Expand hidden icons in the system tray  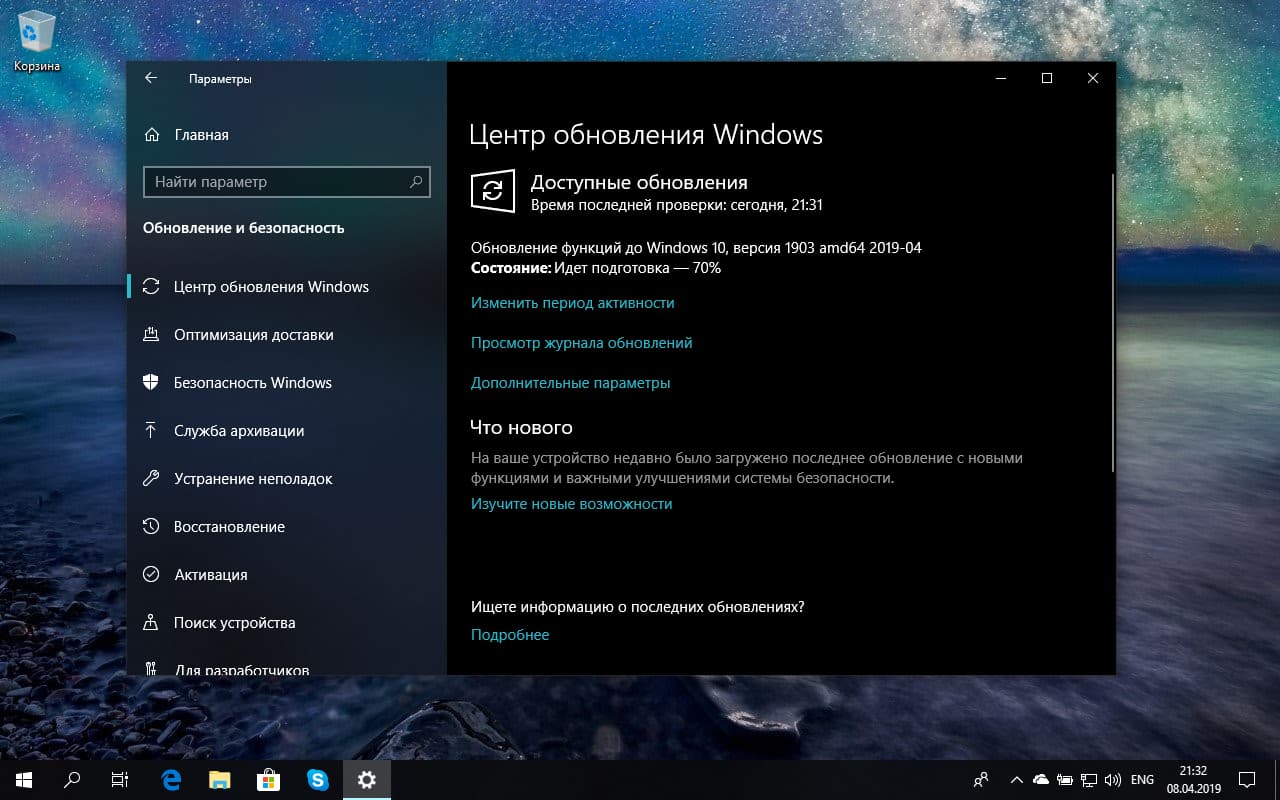1016,780
